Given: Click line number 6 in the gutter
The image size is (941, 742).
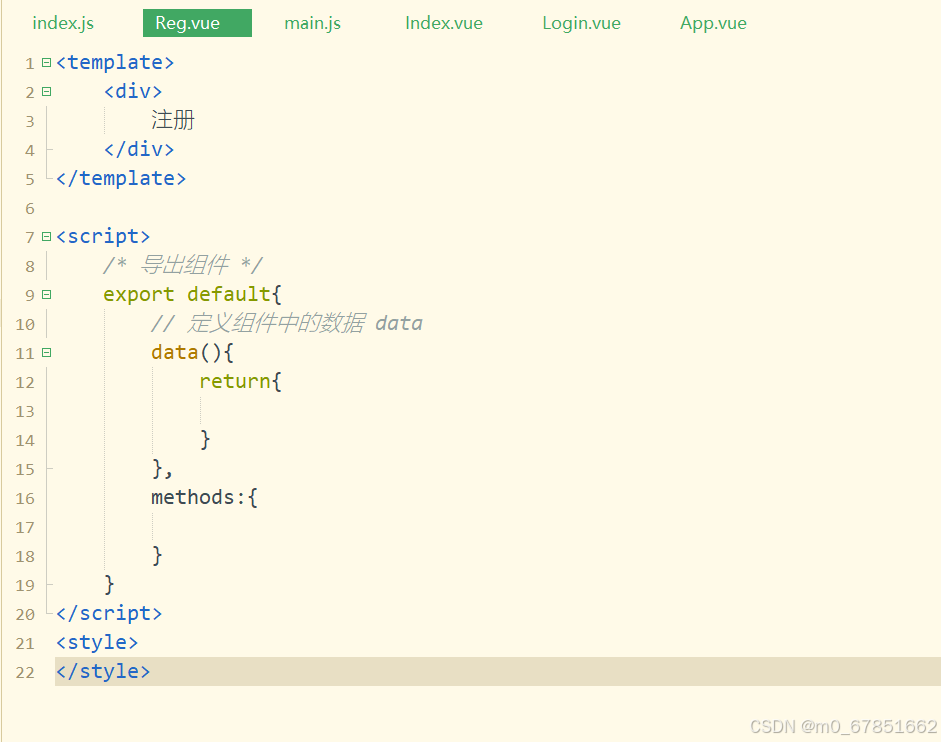Looking at the screenshot, I should point(29,208).
